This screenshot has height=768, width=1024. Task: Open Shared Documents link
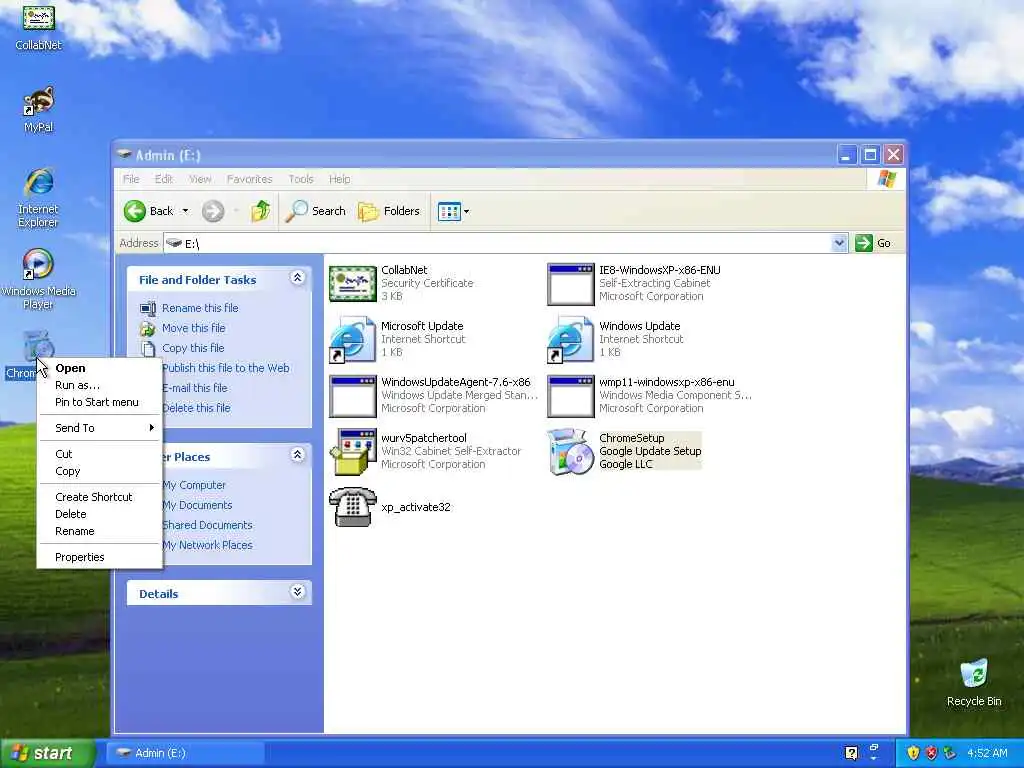[207, 525]
